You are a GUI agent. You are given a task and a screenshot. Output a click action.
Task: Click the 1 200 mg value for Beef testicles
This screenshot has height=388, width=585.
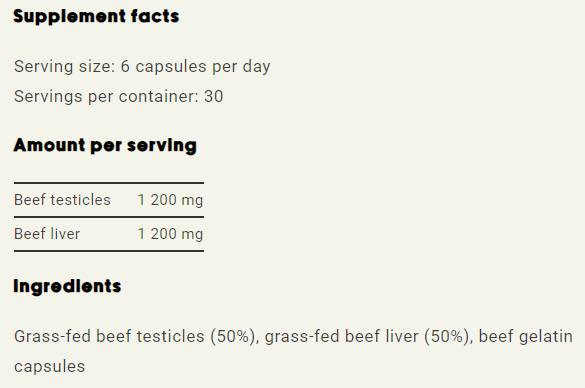click(x=170, y=200)
